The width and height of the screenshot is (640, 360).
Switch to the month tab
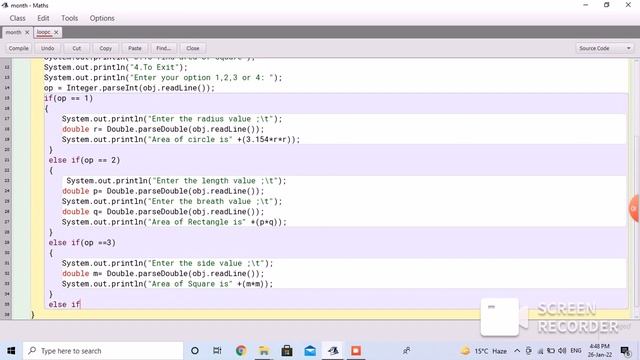[x=13, y=32]
